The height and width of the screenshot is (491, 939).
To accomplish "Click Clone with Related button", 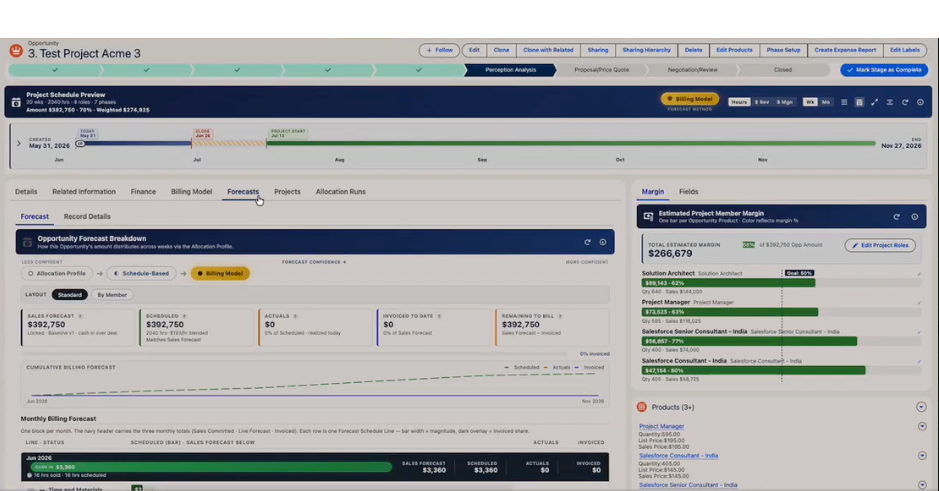I will (548, 50).
